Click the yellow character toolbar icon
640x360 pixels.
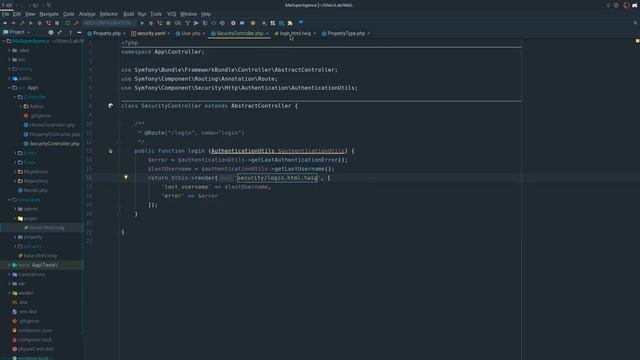coord(290,23)
